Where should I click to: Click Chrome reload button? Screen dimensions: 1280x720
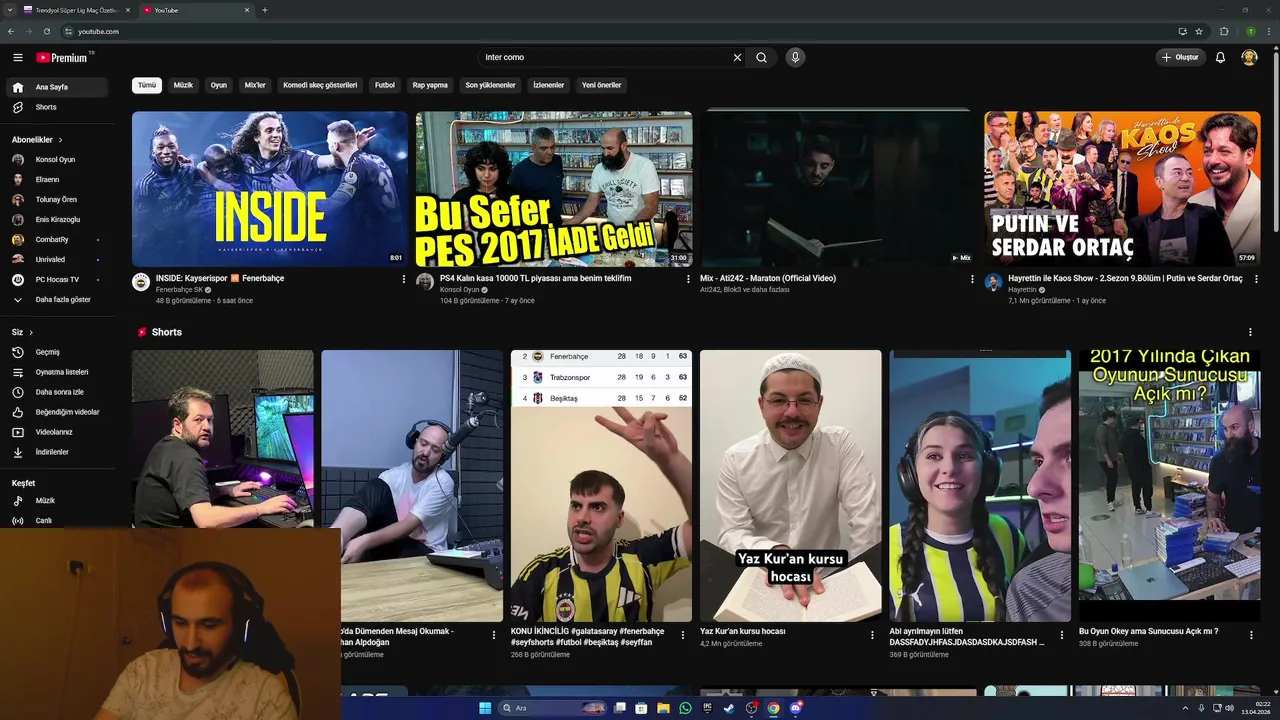click(x=46, y=31)
